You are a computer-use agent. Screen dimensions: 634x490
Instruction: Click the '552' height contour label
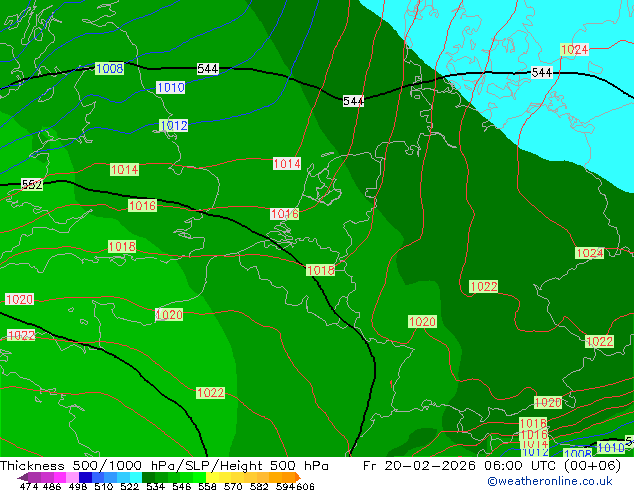point(32,185)
